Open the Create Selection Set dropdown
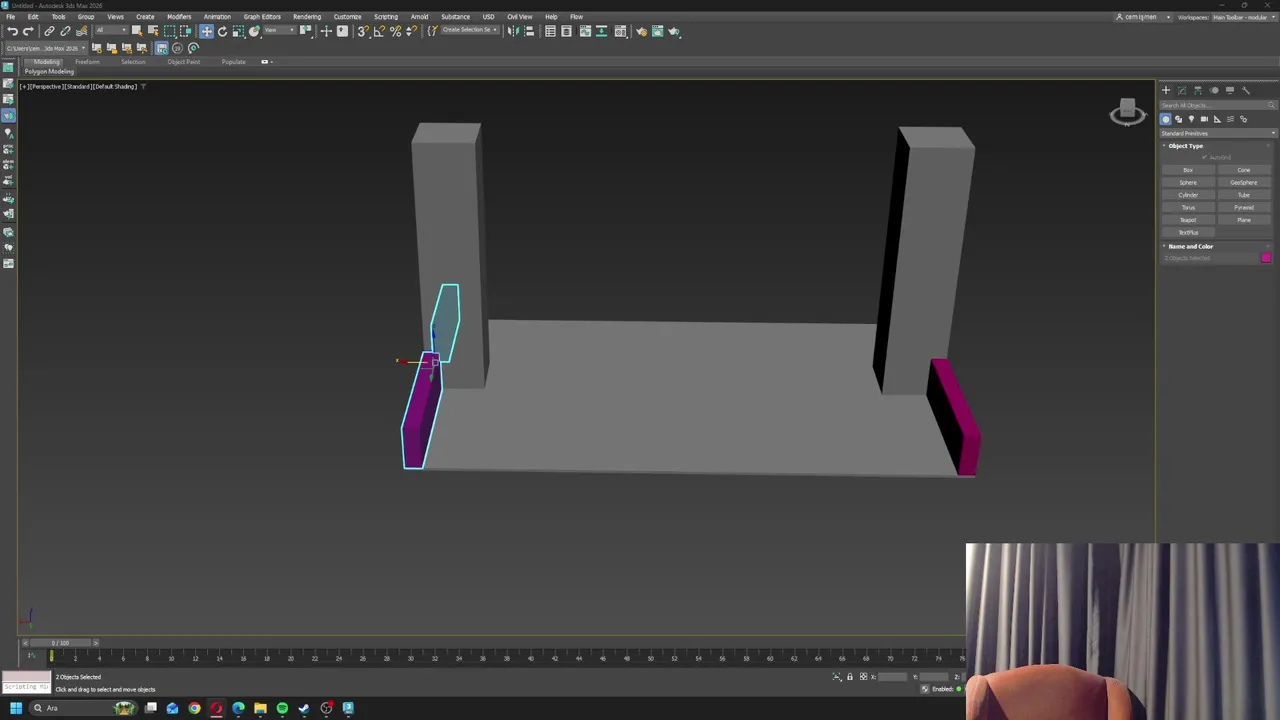 471,31
